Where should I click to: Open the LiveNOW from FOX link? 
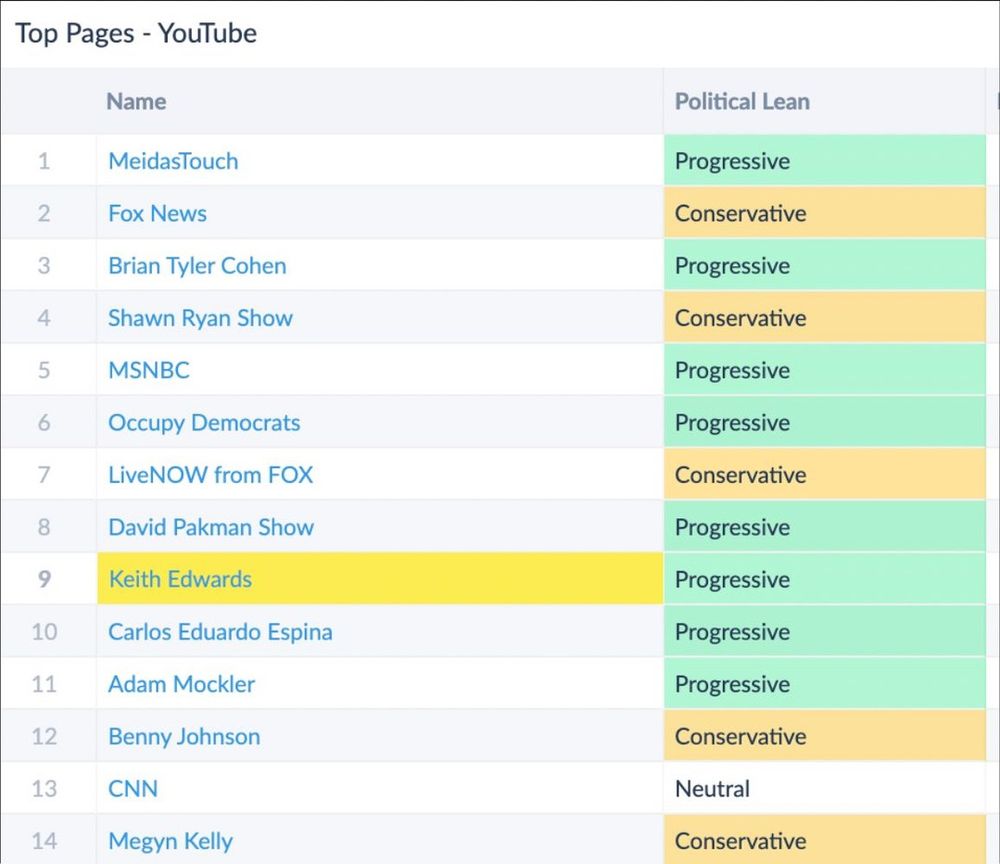[210, 474]
